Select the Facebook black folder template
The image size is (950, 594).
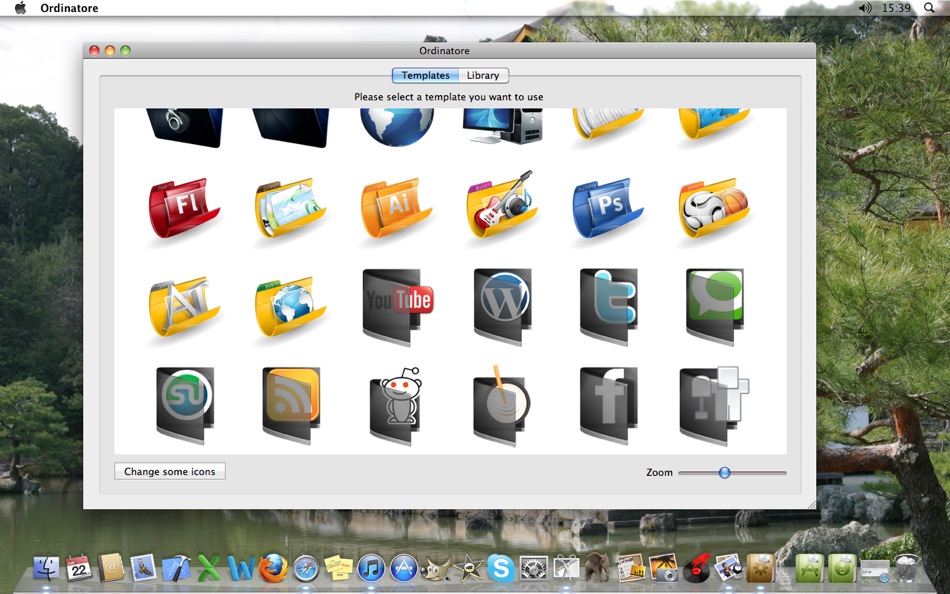[608, 405]
